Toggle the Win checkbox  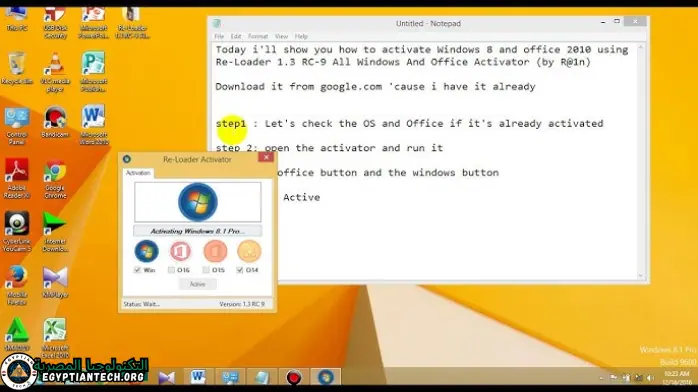(138, 270)
